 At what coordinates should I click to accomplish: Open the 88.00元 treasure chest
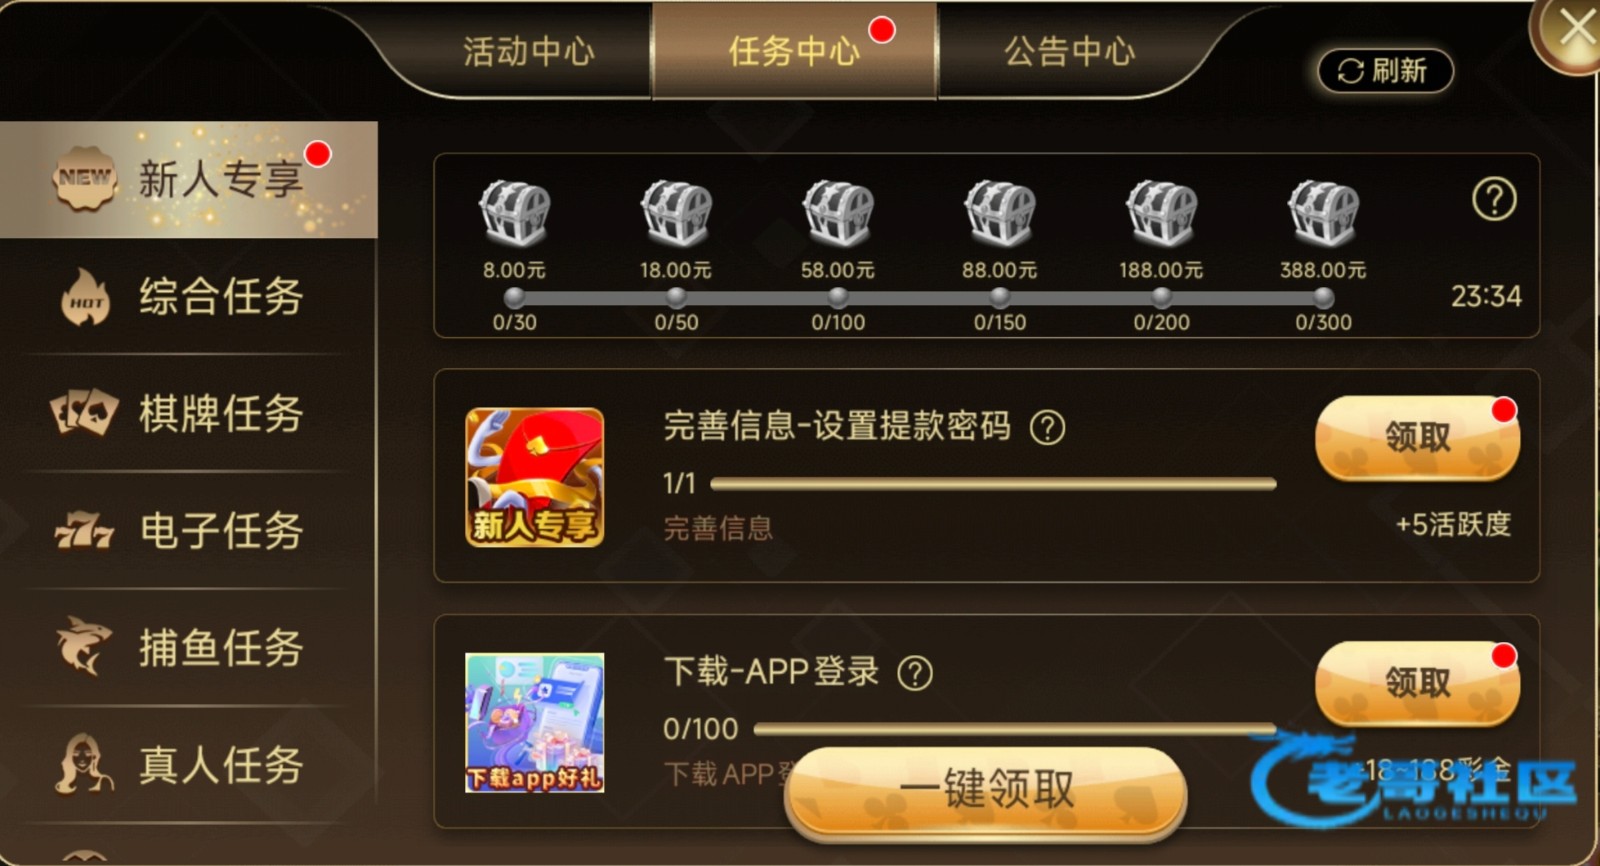point(1000,213)
